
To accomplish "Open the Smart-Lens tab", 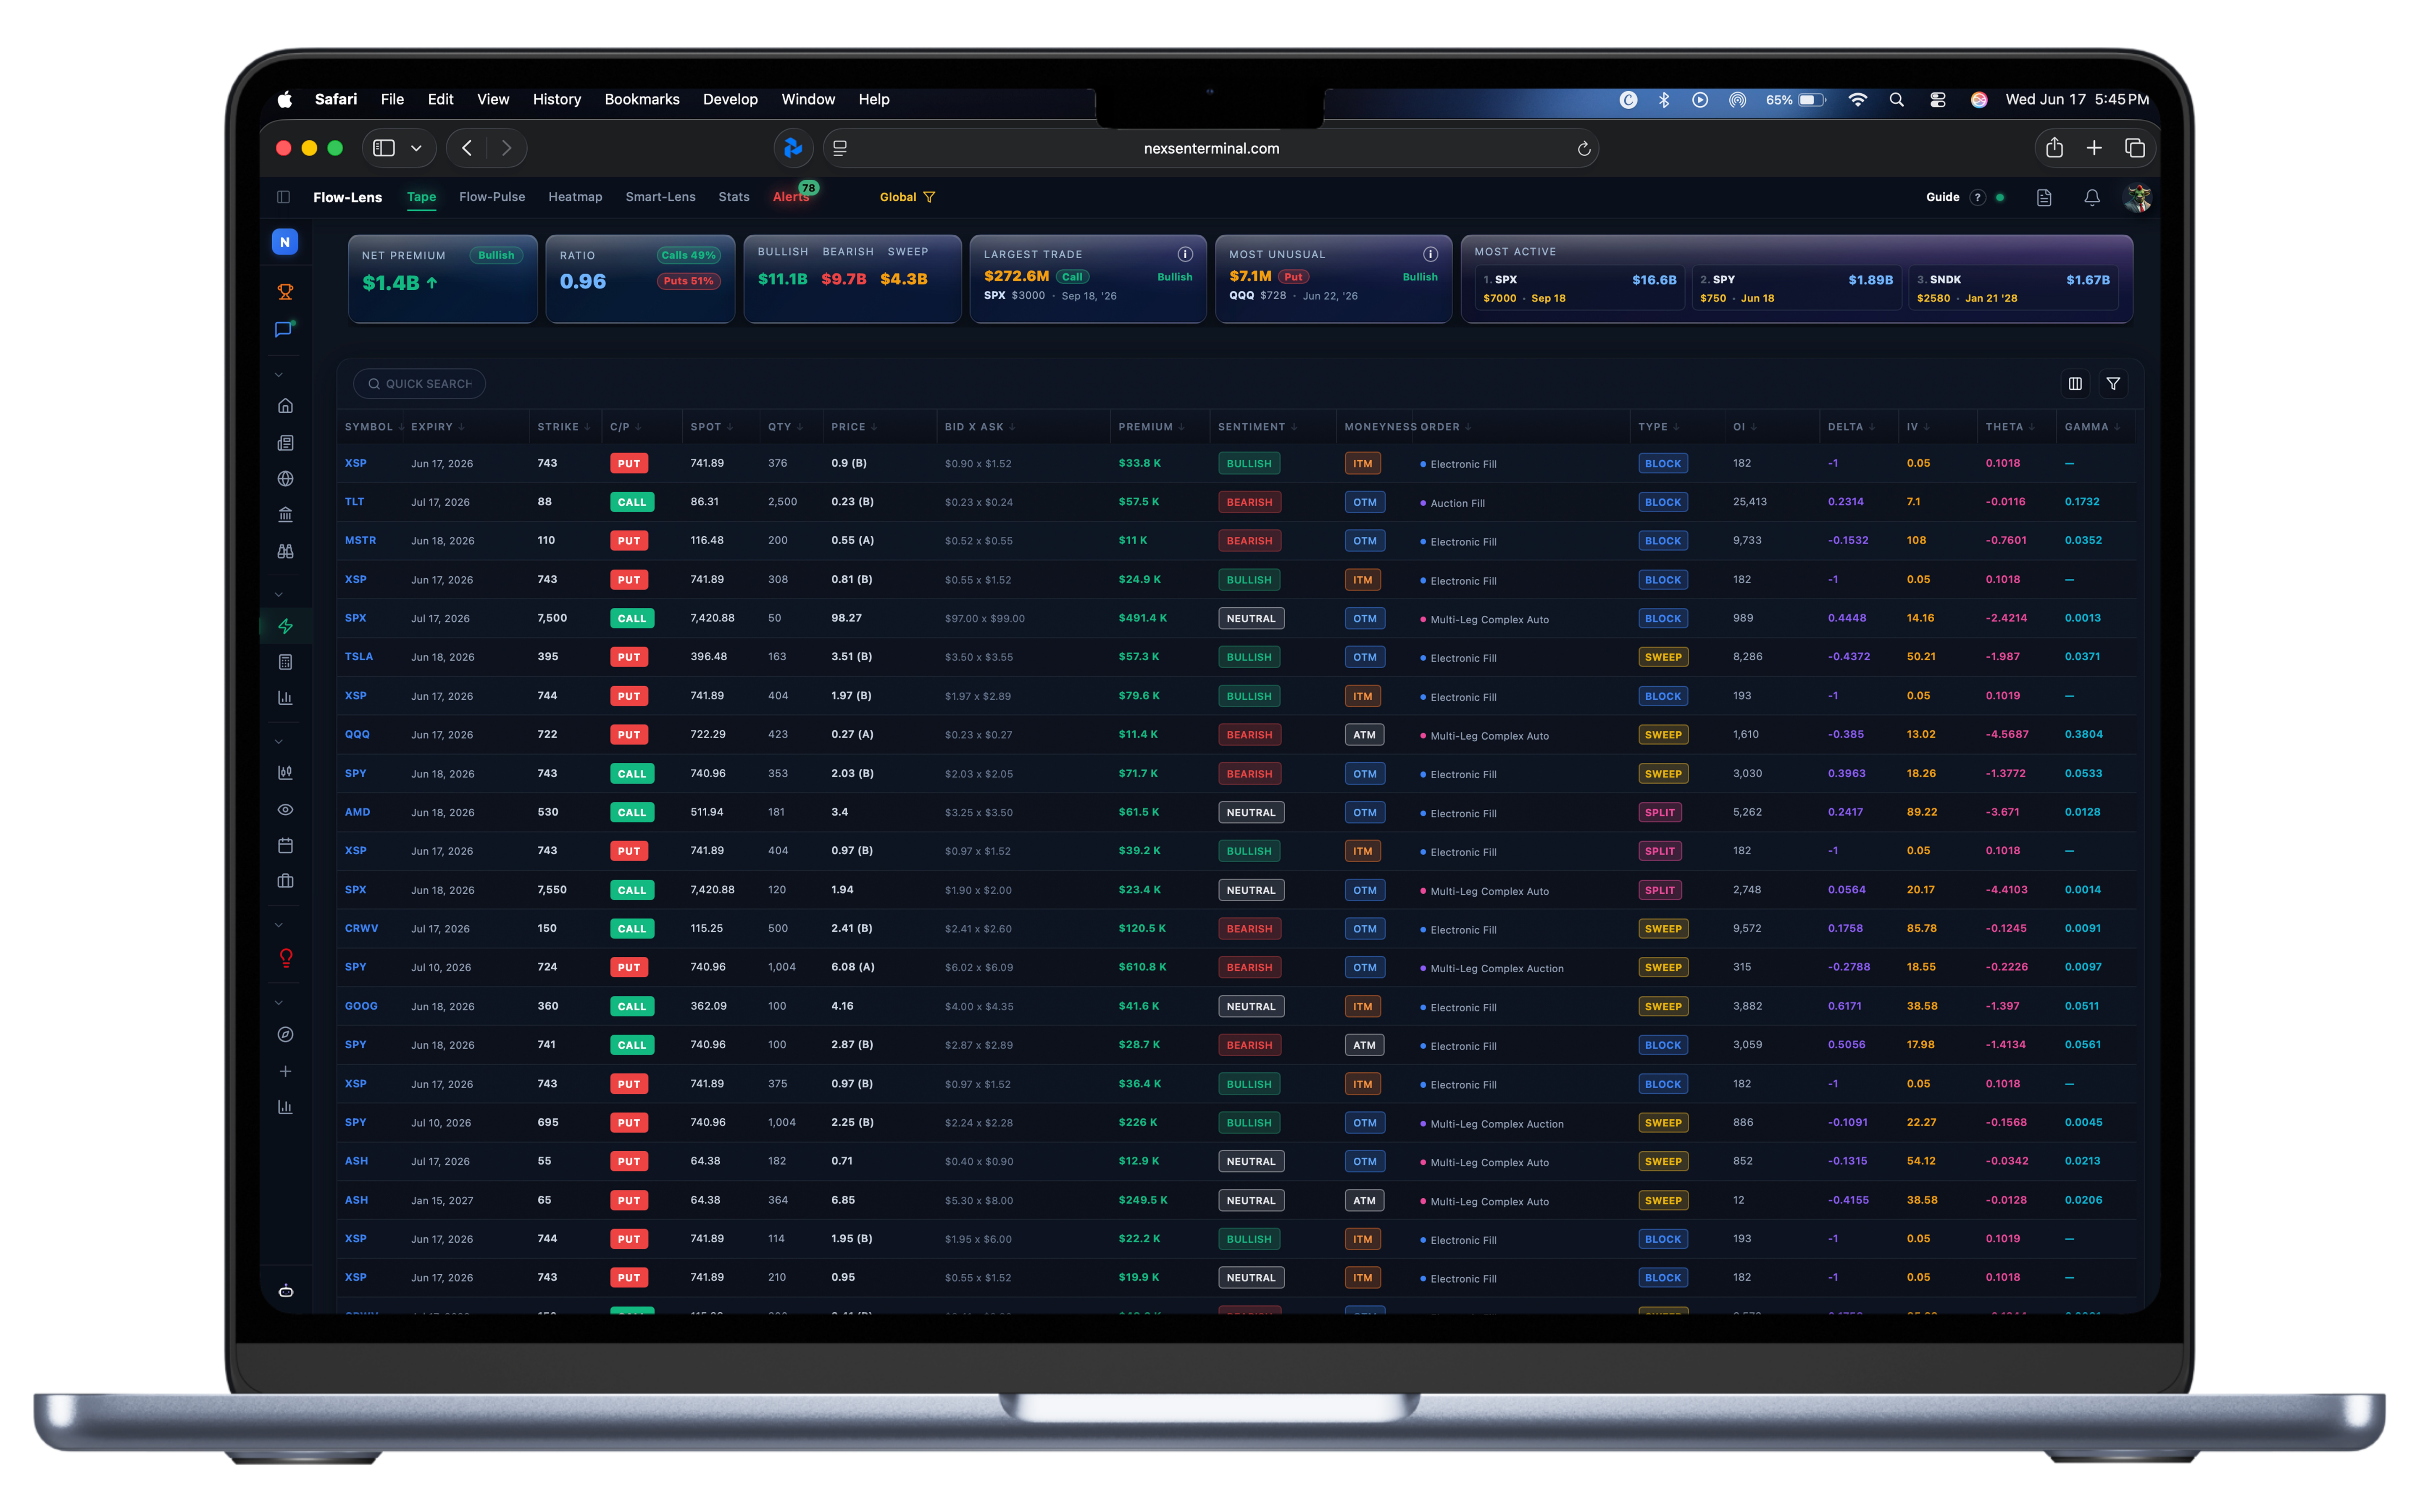I will pos(660,197).
